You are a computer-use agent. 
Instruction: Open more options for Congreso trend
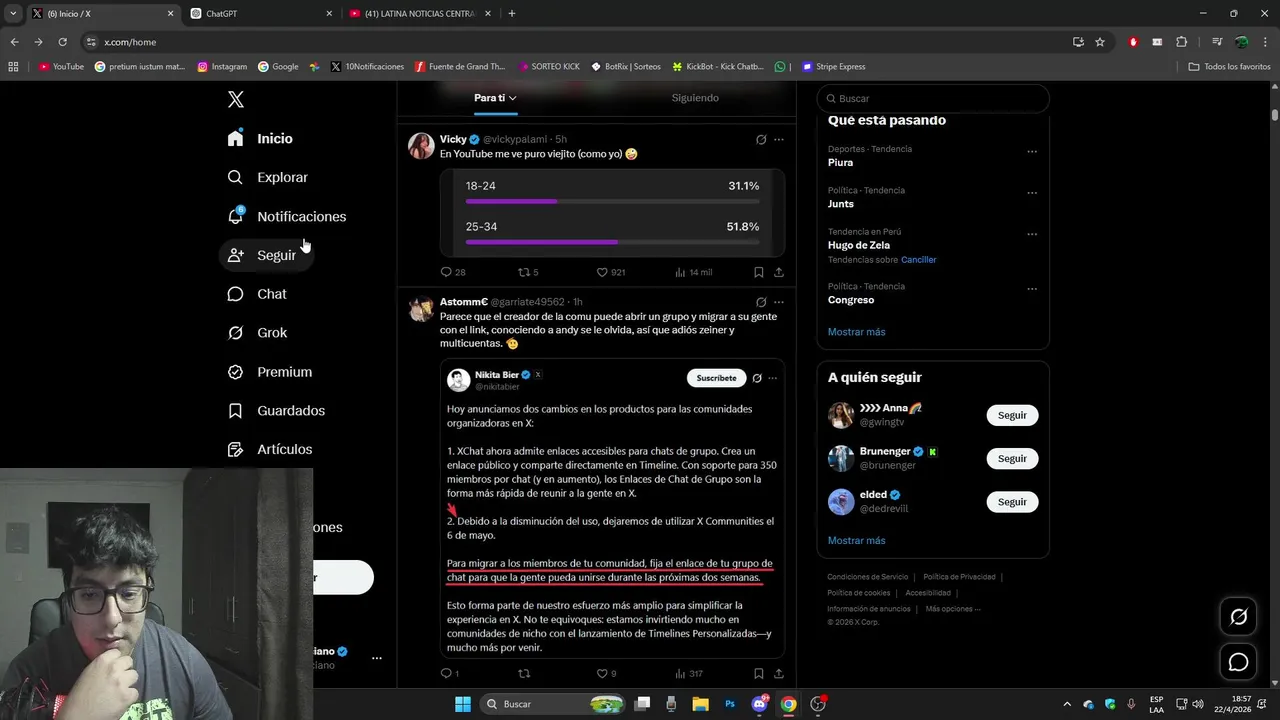[1032, 289]
